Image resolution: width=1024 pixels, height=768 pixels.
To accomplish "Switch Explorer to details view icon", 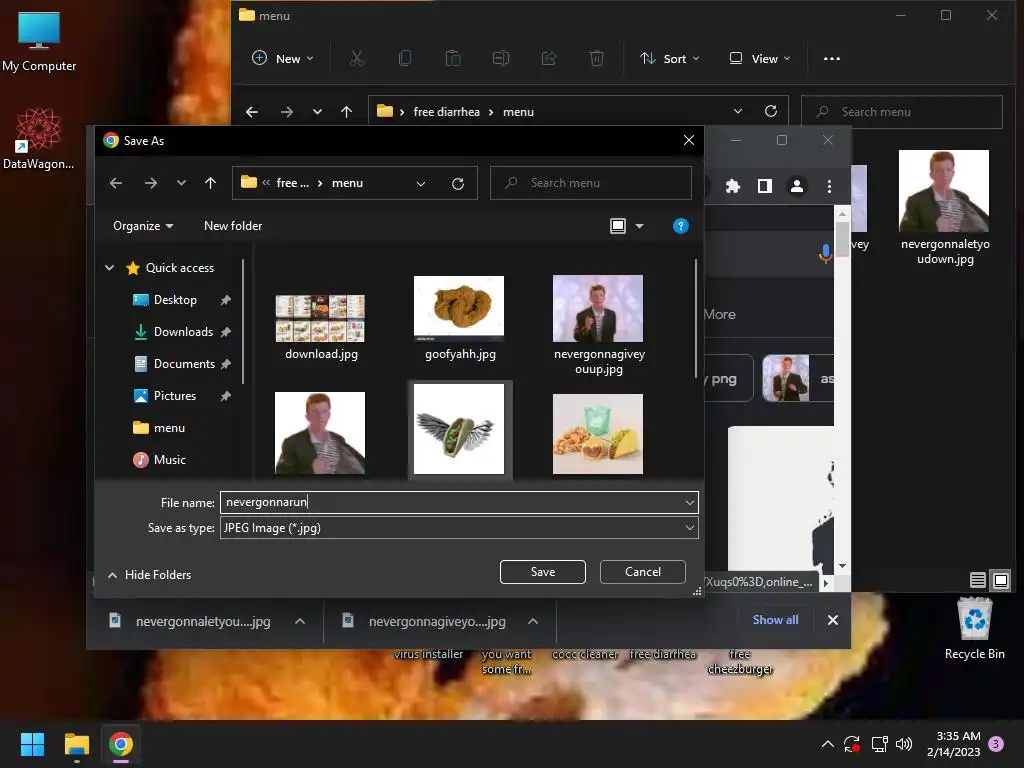I will (x=978, y=580).
